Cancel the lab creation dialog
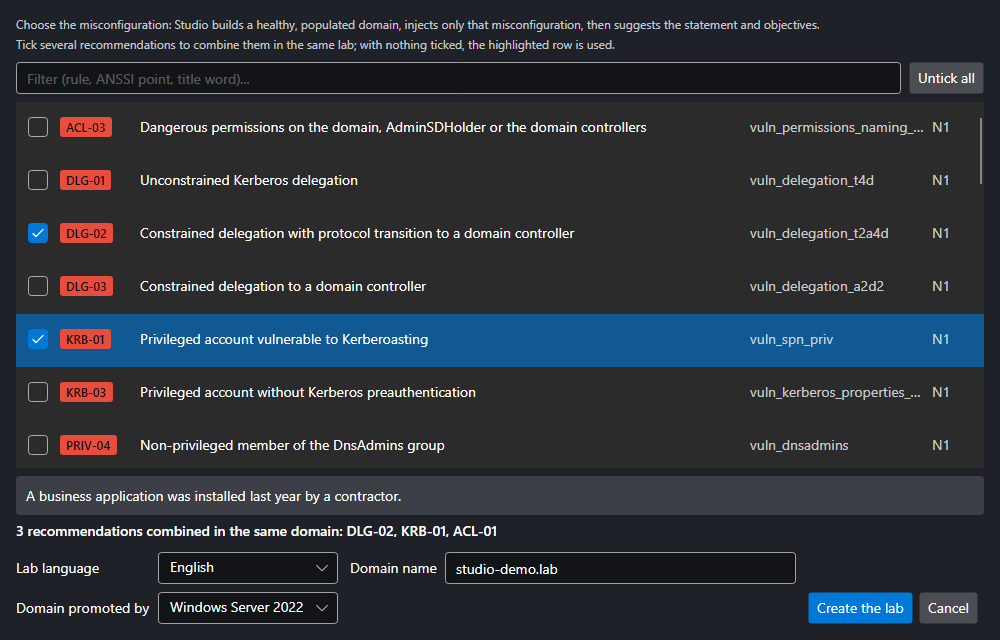This screenshot has height=640, width=1000. (x=948, y=608)
